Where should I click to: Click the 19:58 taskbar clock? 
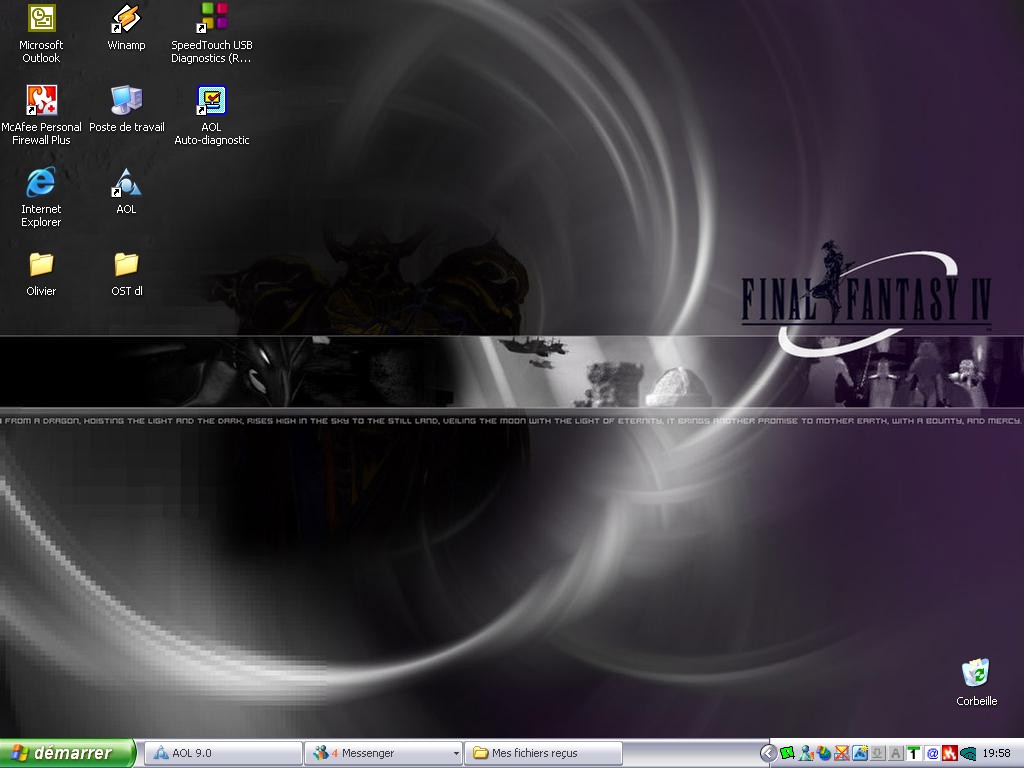[997, 753]
